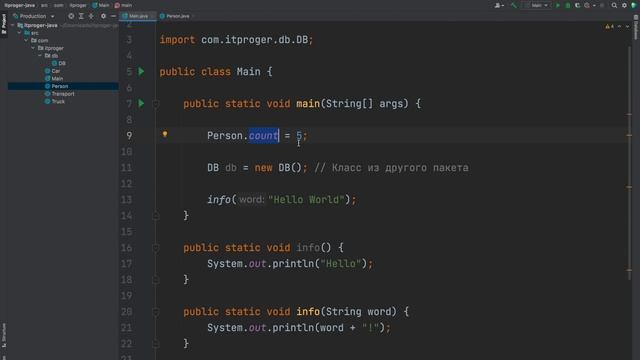The width and height of the screenshot is (640, 360).
Task: Click itproger-java in the breadcrumb bar
Action: click(x=20, y=5)
